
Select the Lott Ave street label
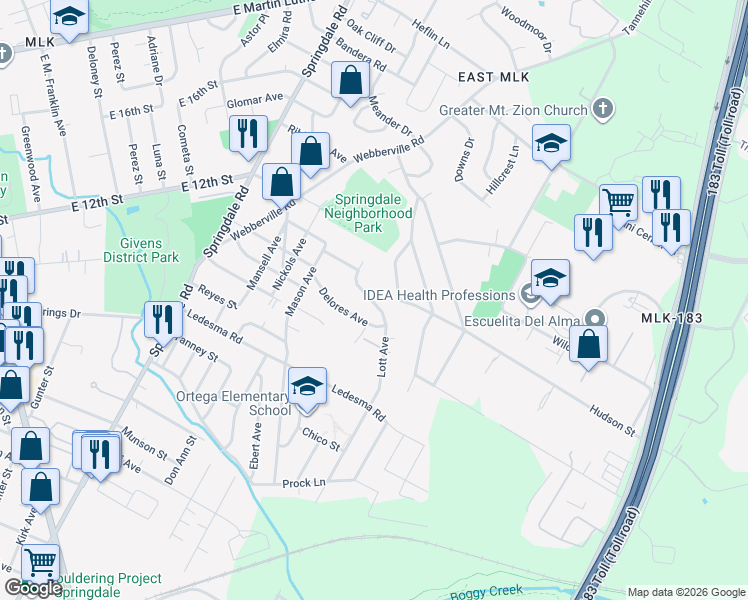point(383,357)
